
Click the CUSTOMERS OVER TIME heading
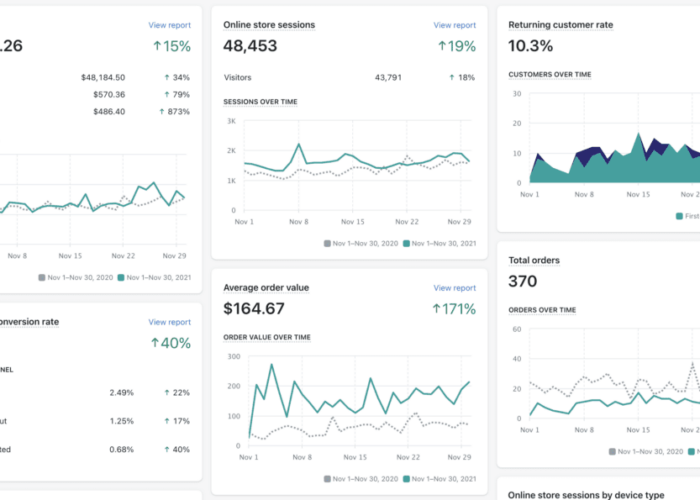coord(550,75)
